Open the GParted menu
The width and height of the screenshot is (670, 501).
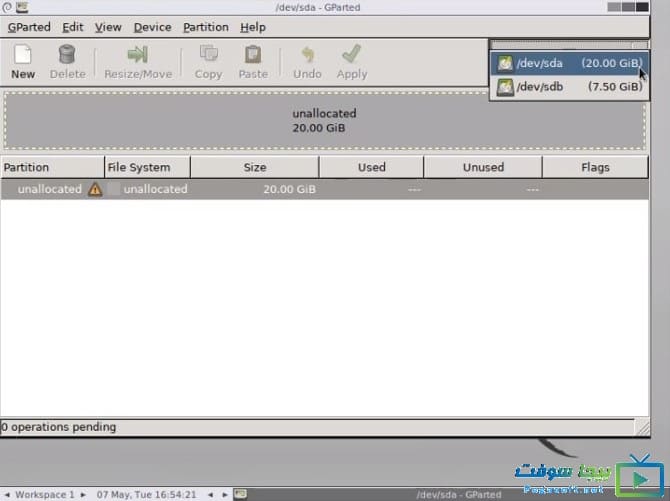coord(29,27)
